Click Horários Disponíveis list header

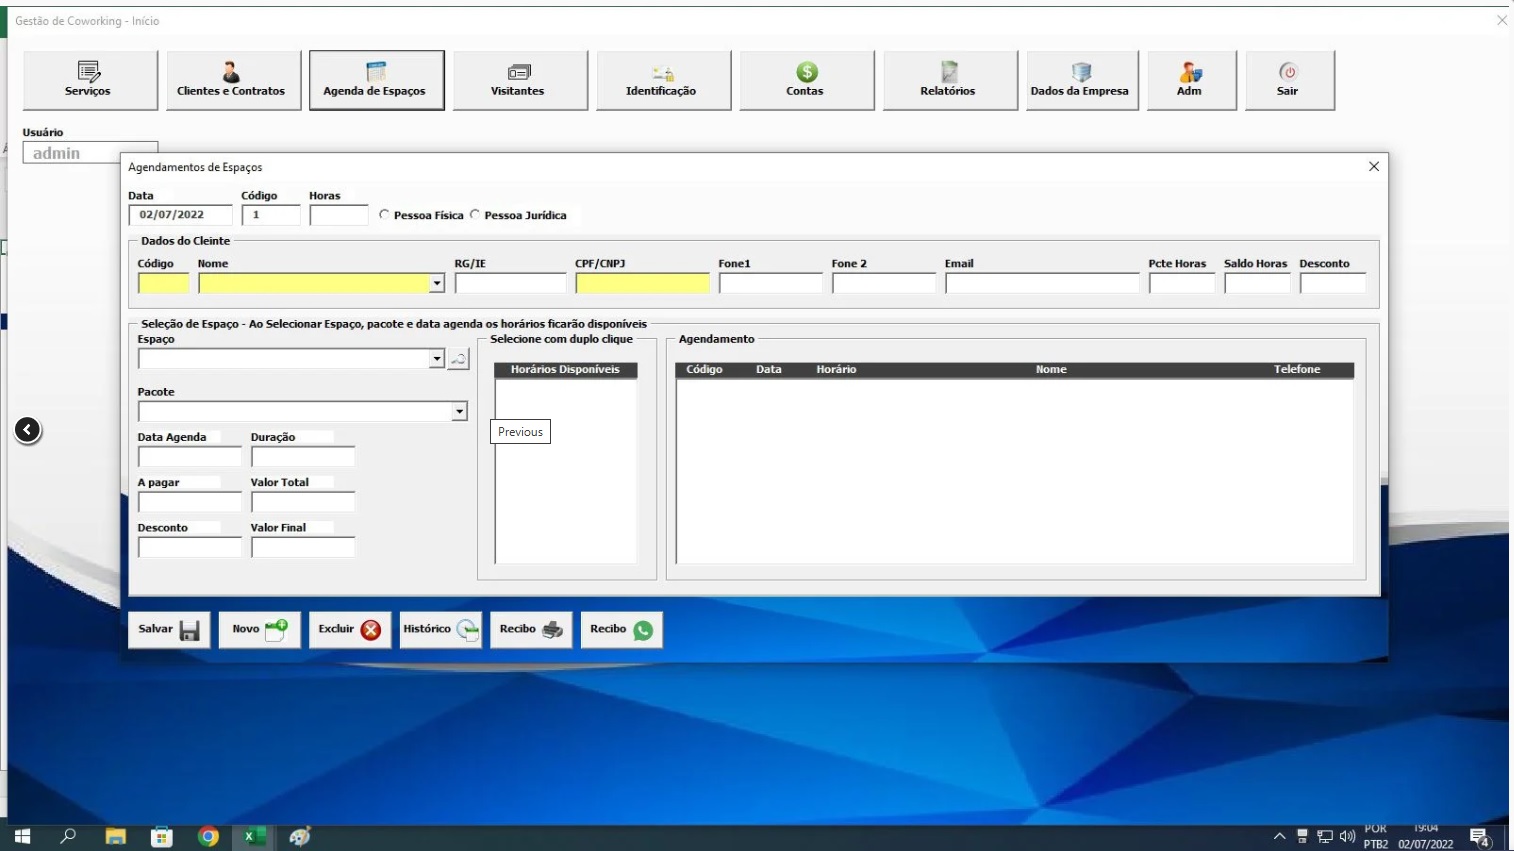(x=565, y=370)
